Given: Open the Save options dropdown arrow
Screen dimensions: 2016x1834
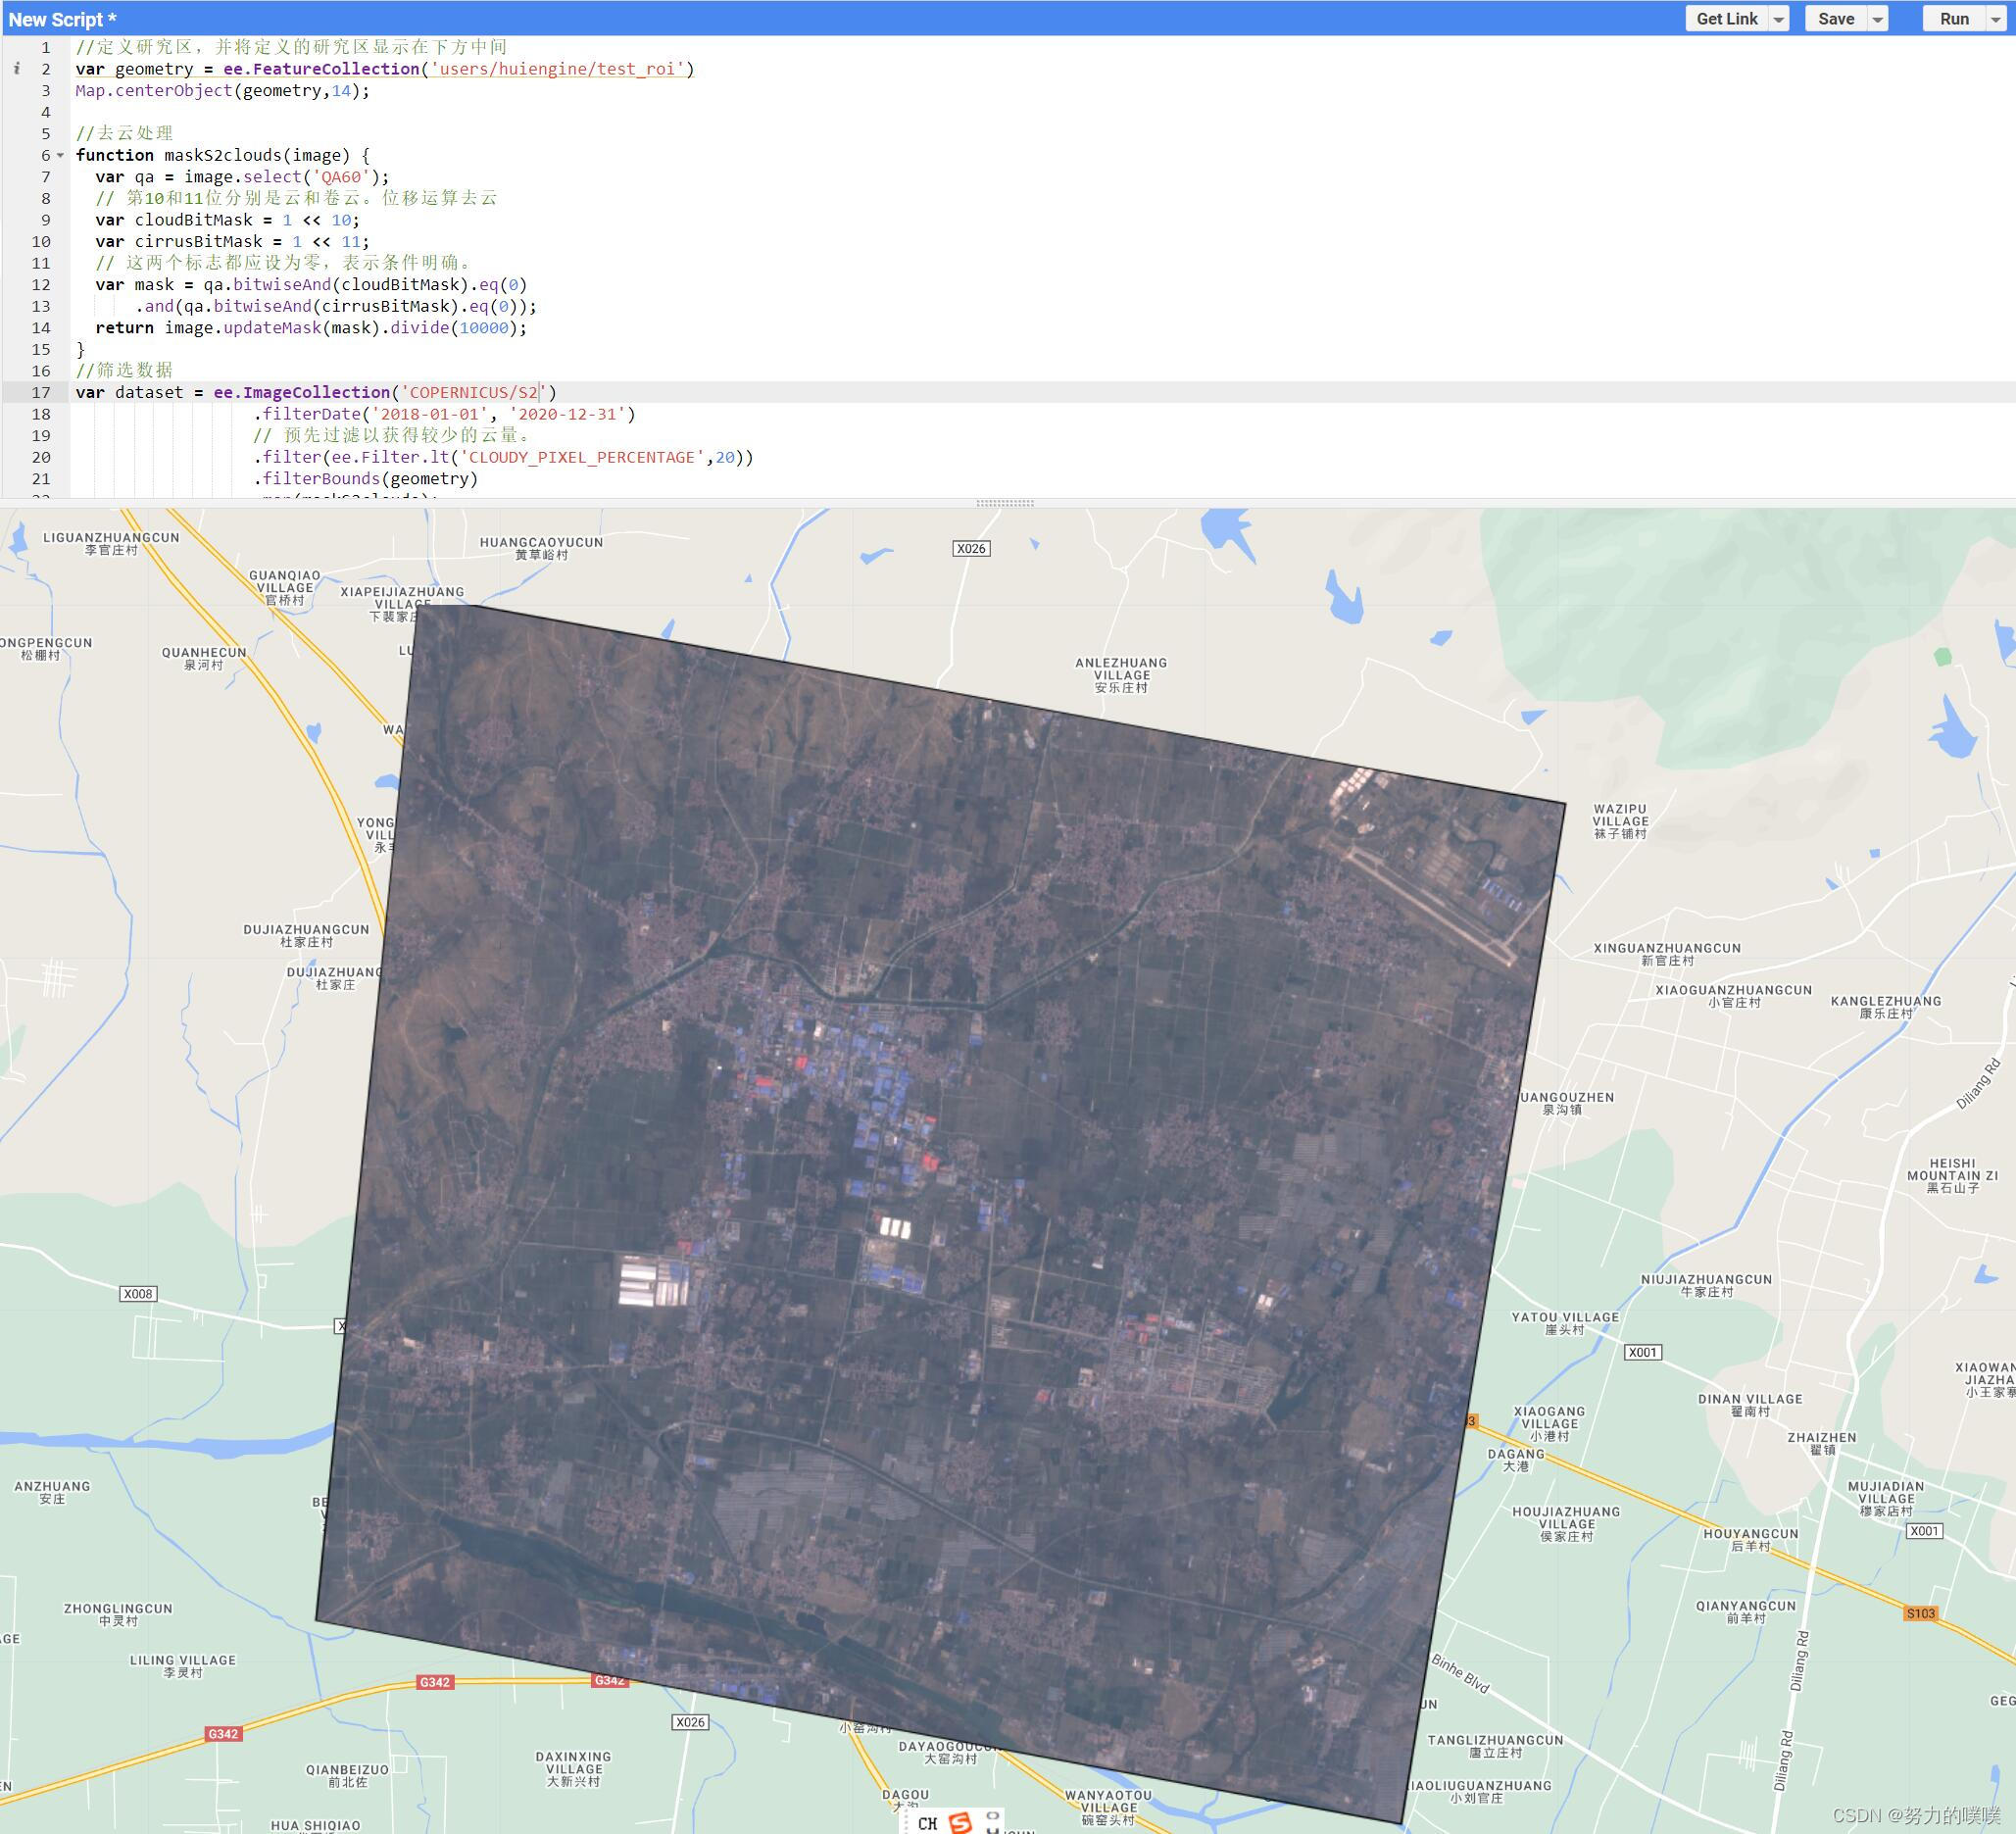Looking at the screenshot, I should (1878, 18).
